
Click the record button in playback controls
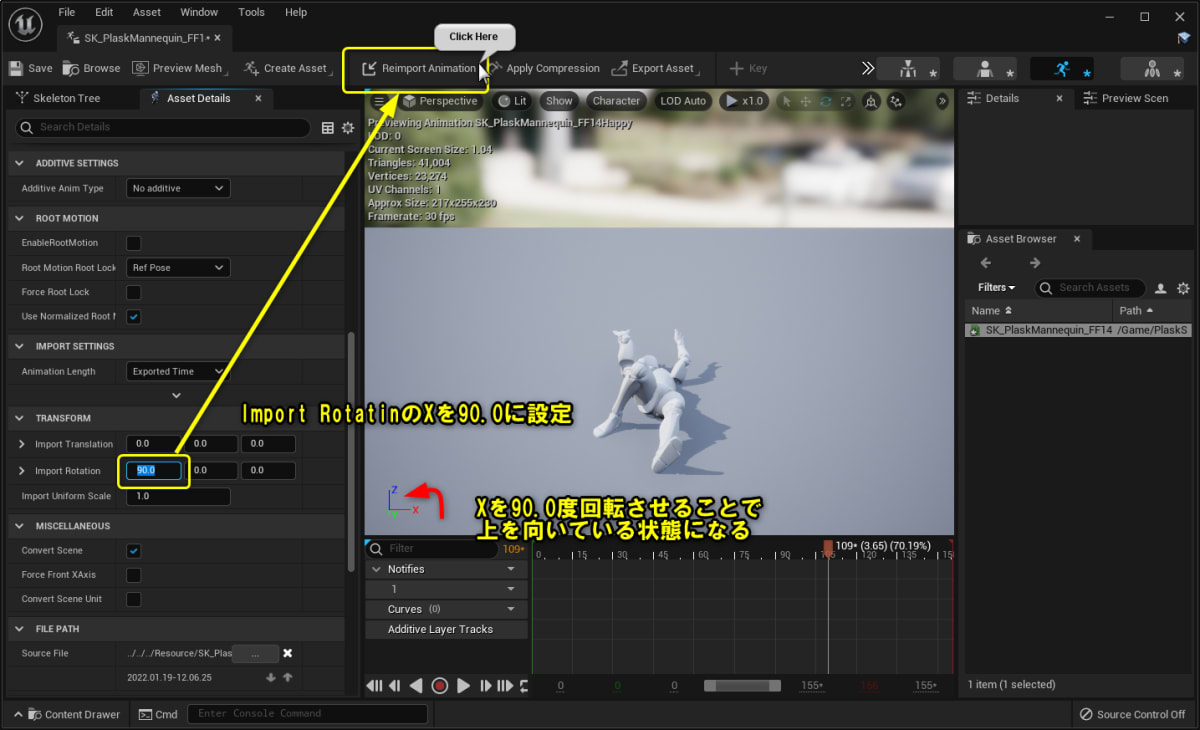pyautogui.click(x=439, y=686)
